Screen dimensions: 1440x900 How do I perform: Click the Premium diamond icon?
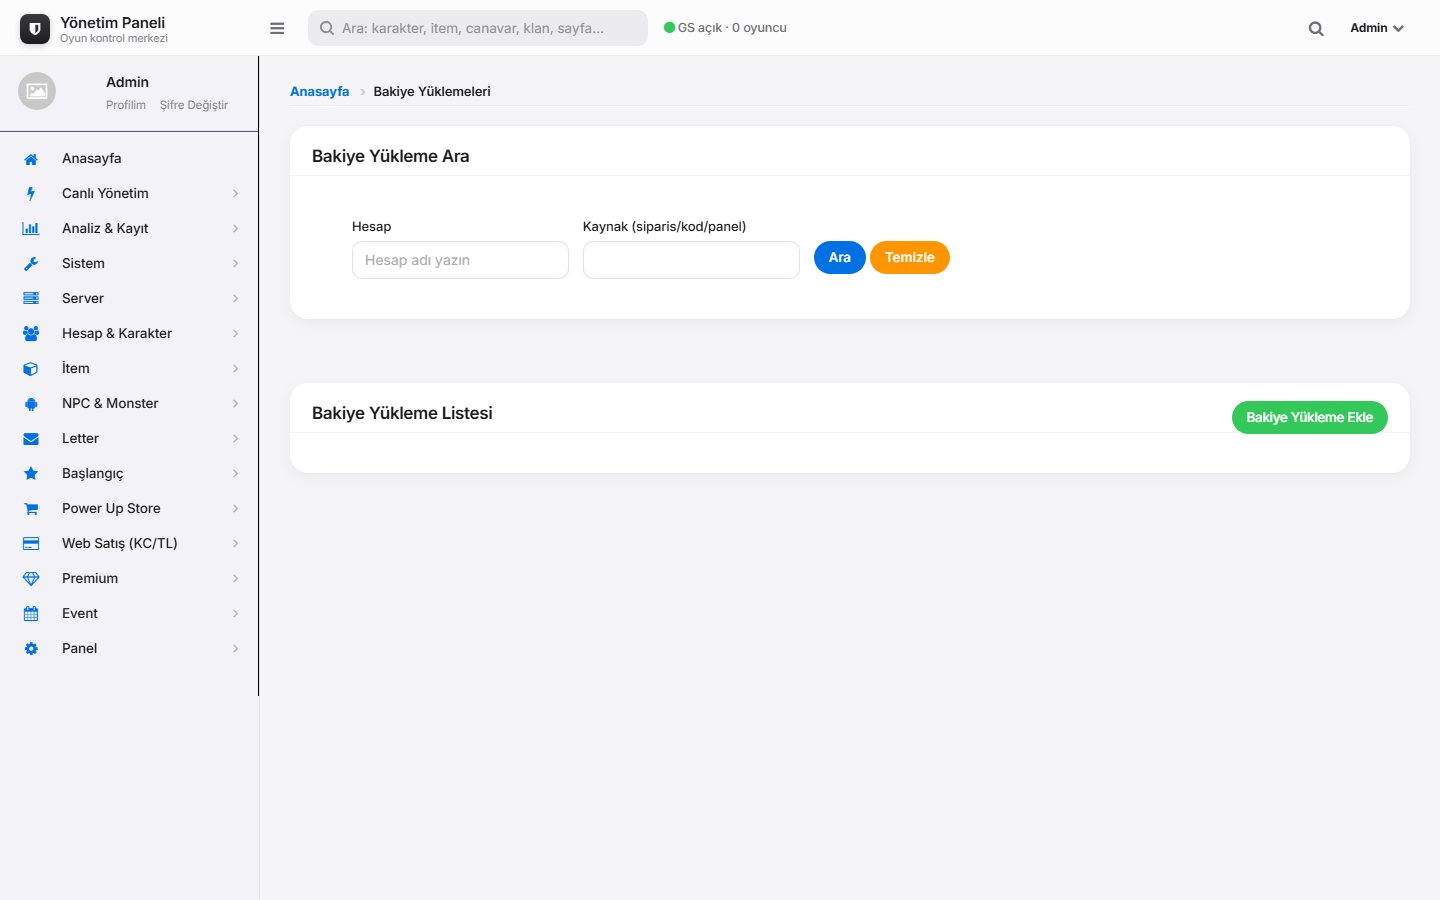pyautogui.click(x=31, y=579)
